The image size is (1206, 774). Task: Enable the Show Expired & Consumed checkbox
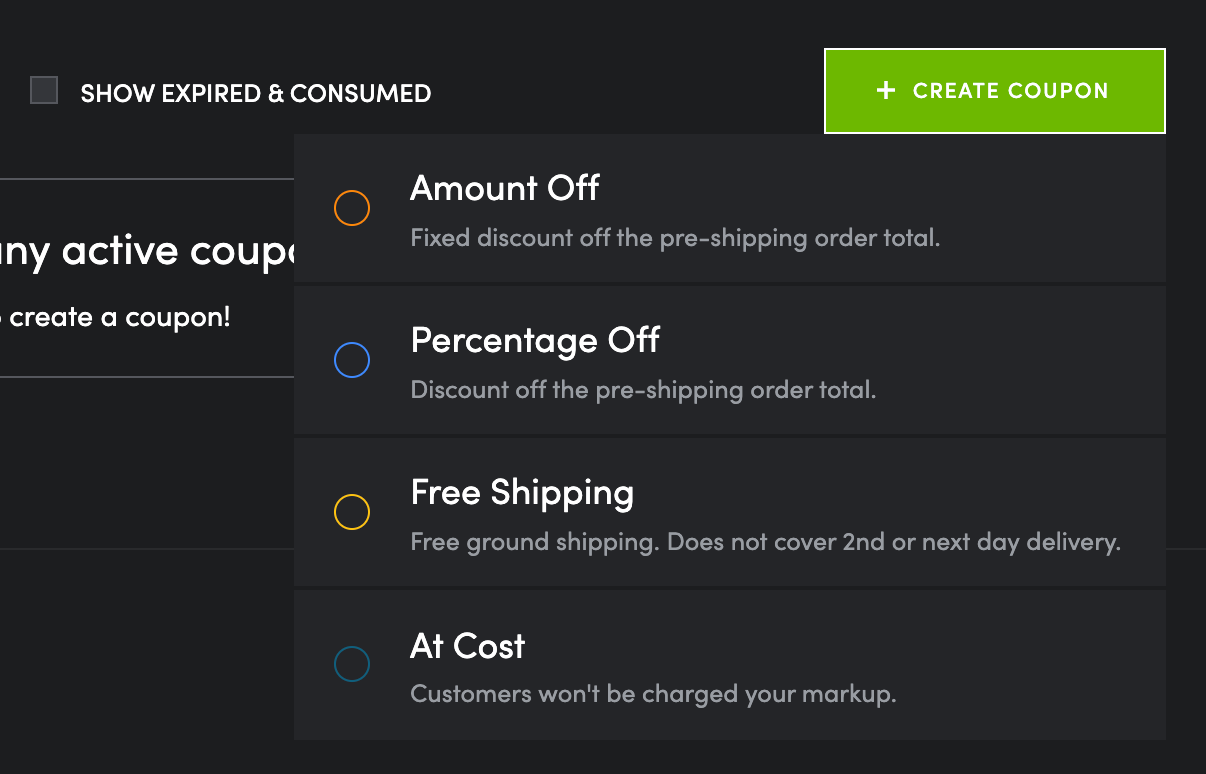pos(44,91)
